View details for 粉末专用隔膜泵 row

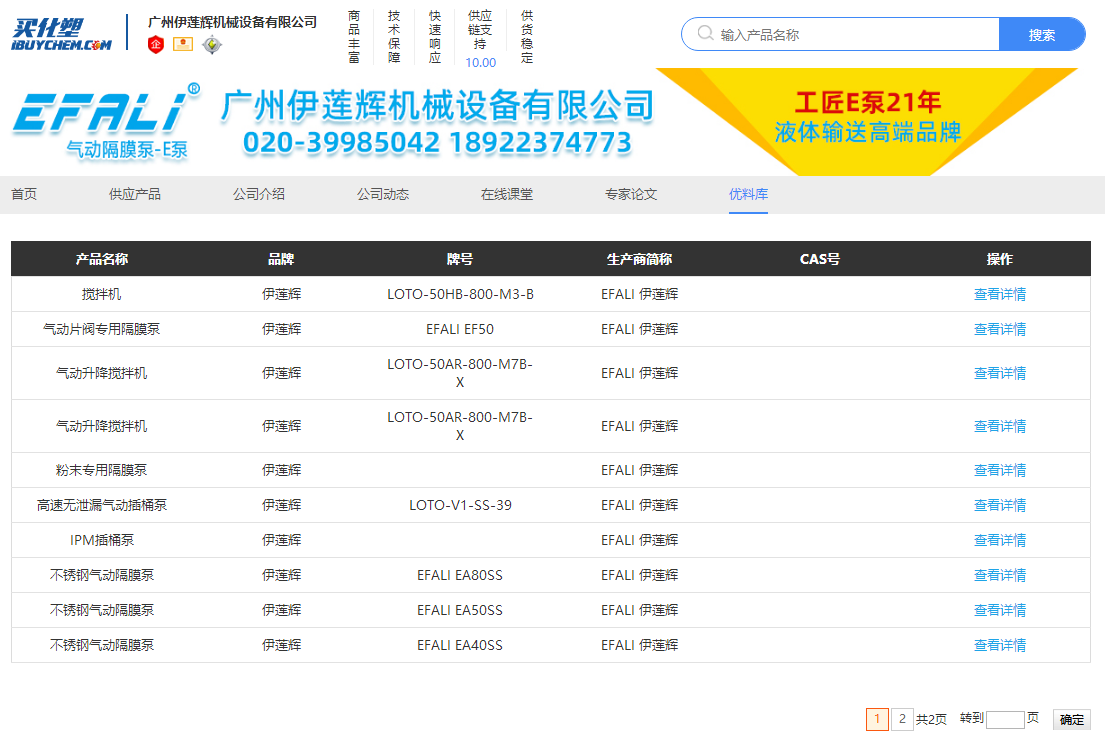tap(999, 470)
